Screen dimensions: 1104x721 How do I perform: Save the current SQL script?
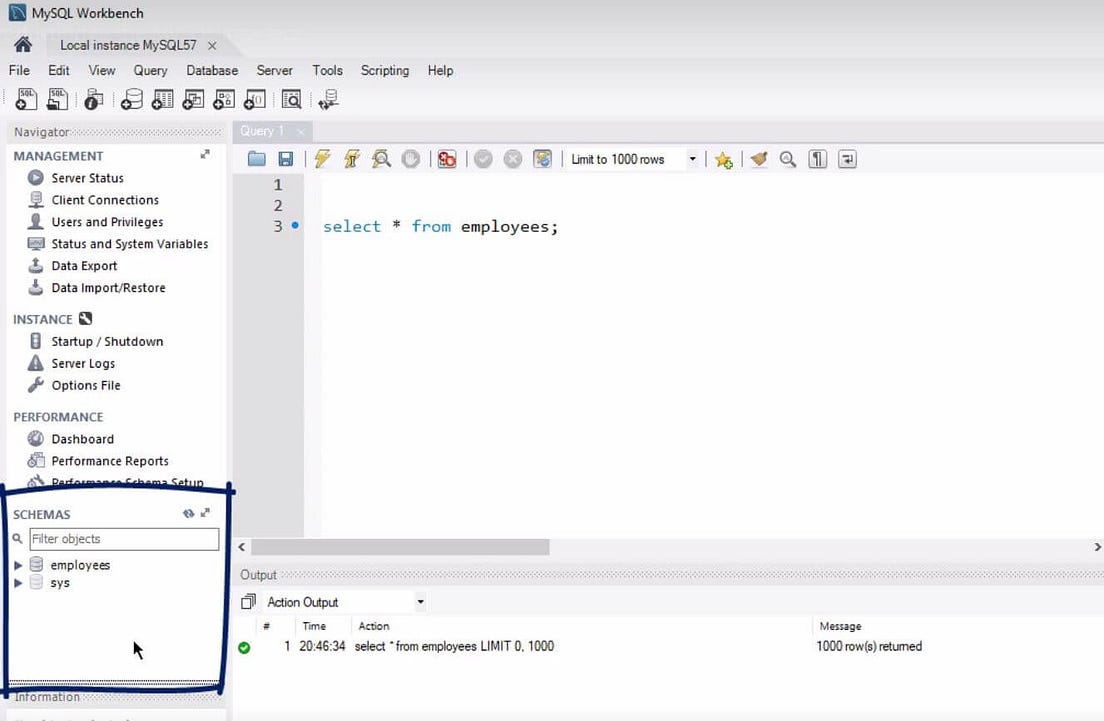click(x=285, y=158)
